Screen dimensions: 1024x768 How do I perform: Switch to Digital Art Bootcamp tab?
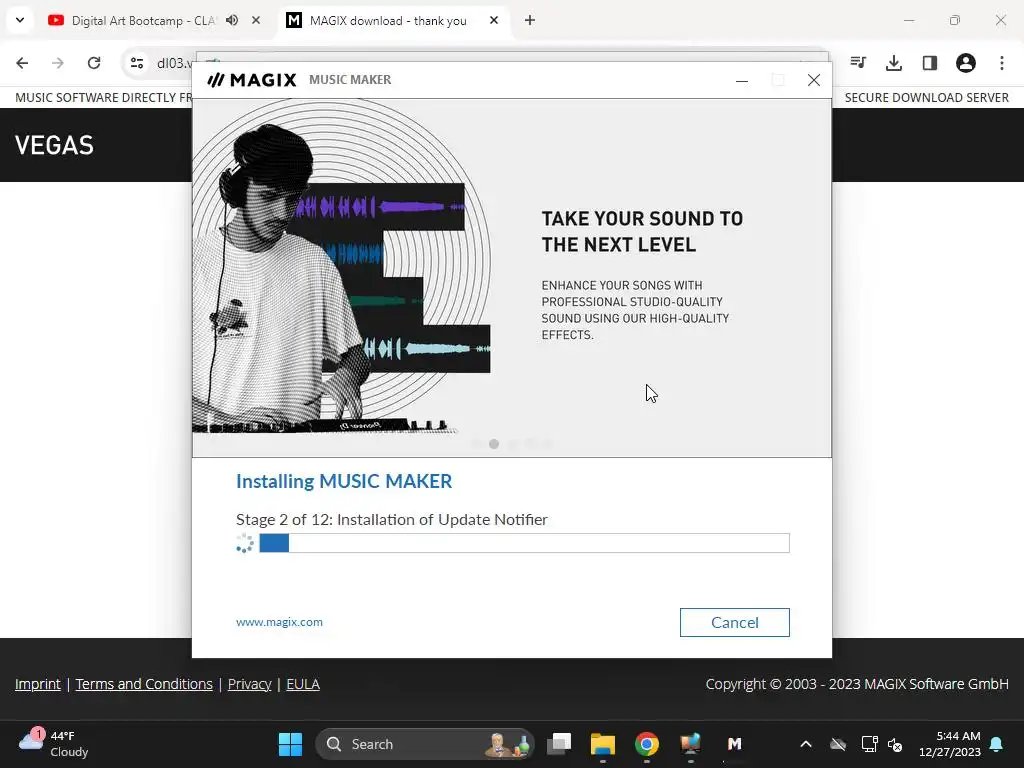[144, 21]
